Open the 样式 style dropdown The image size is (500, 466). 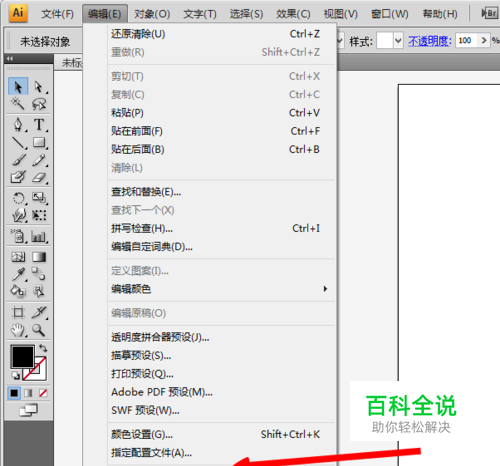point(398,41)
